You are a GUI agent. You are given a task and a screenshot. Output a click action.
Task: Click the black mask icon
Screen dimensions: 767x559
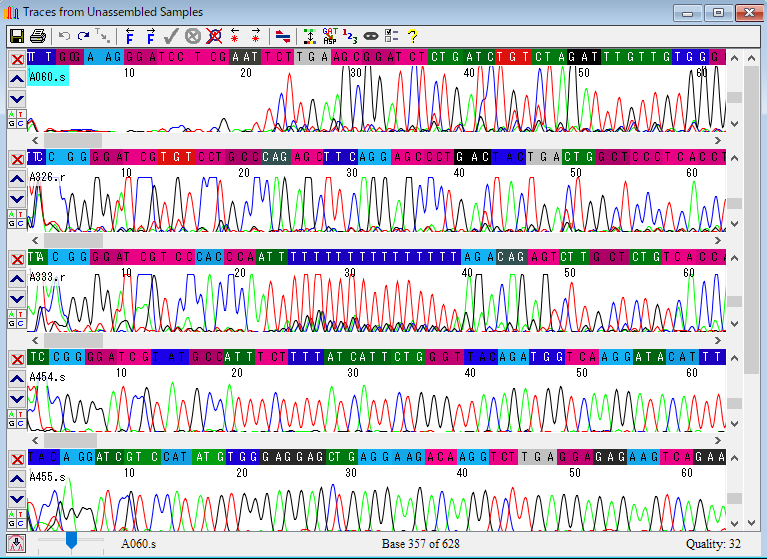371,36
